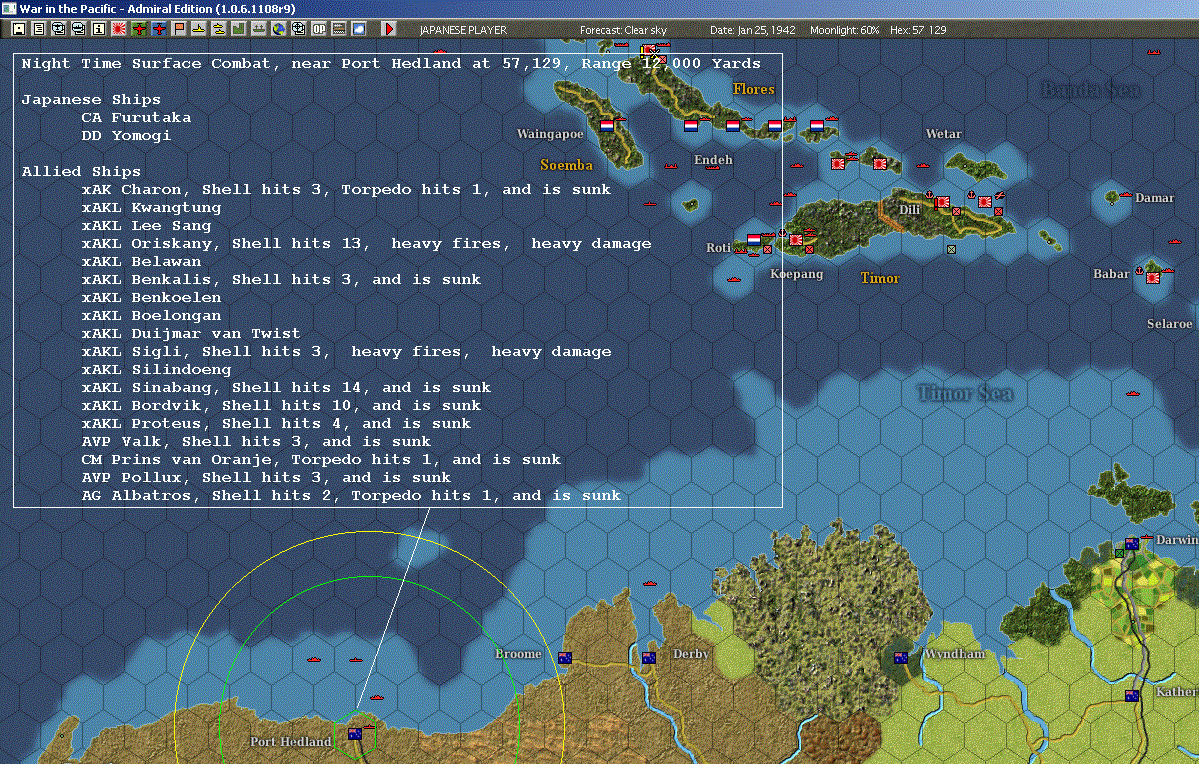
Task: Open the OP operations report icon
Action: pos(319,29)
